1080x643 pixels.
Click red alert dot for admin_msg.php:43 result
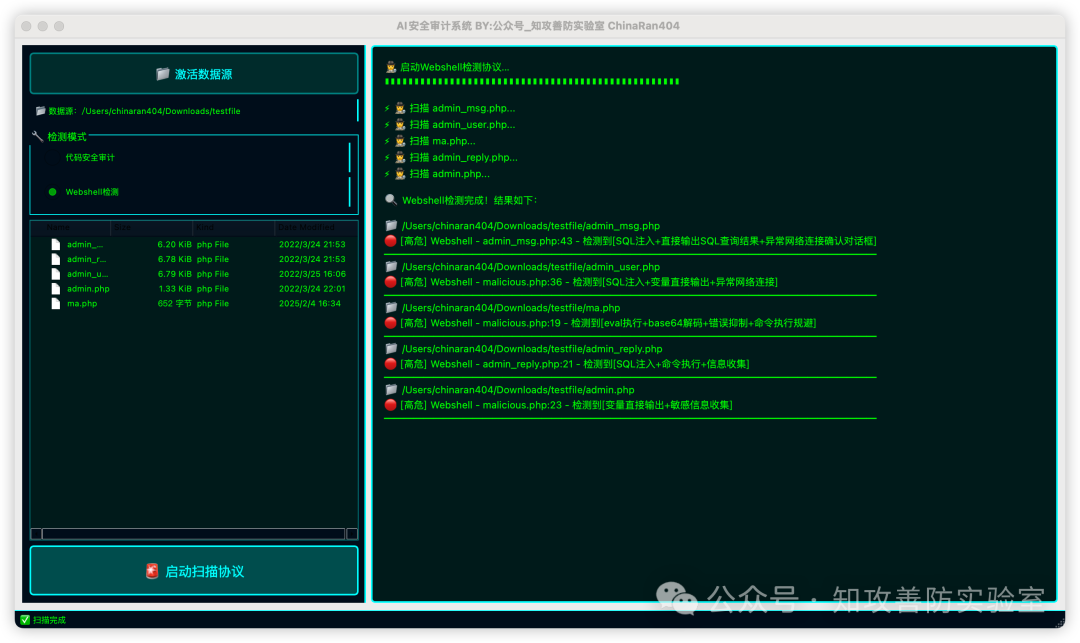click(x=391, y=241)
